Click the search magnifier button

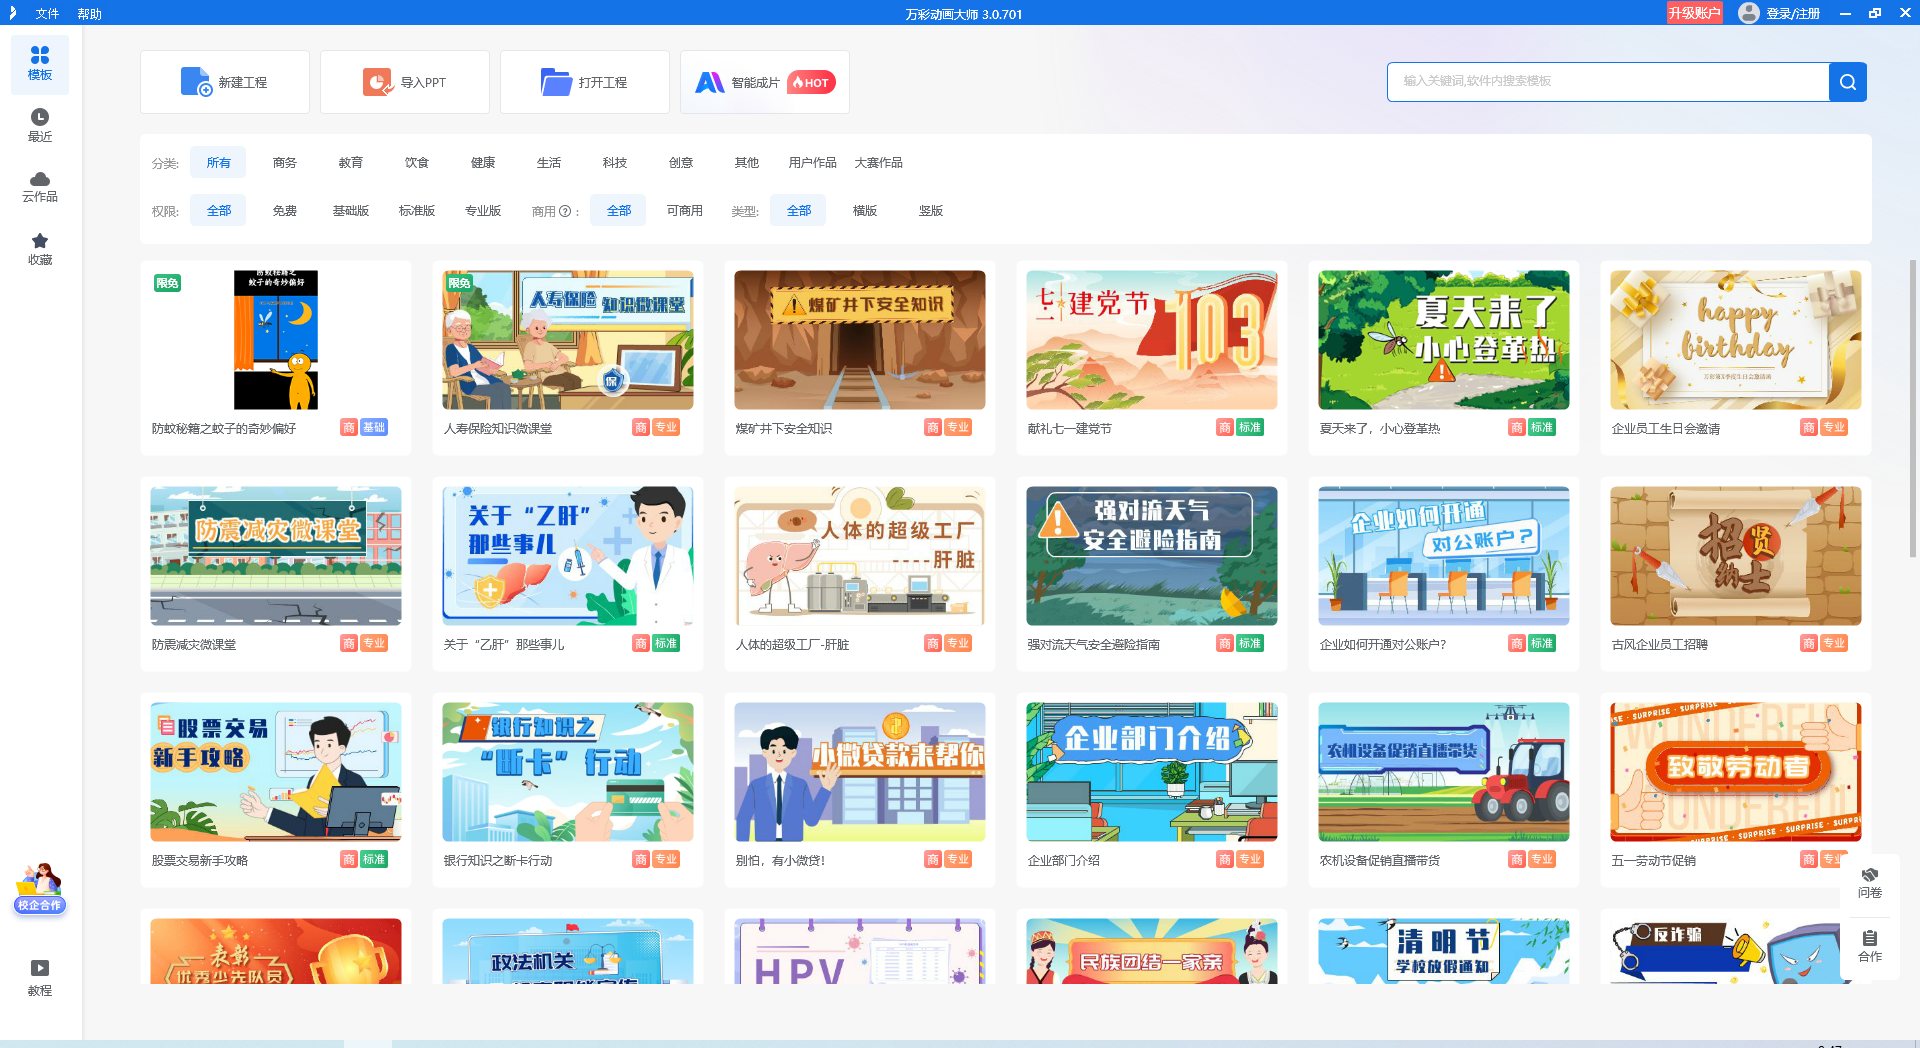point(1848,82)
